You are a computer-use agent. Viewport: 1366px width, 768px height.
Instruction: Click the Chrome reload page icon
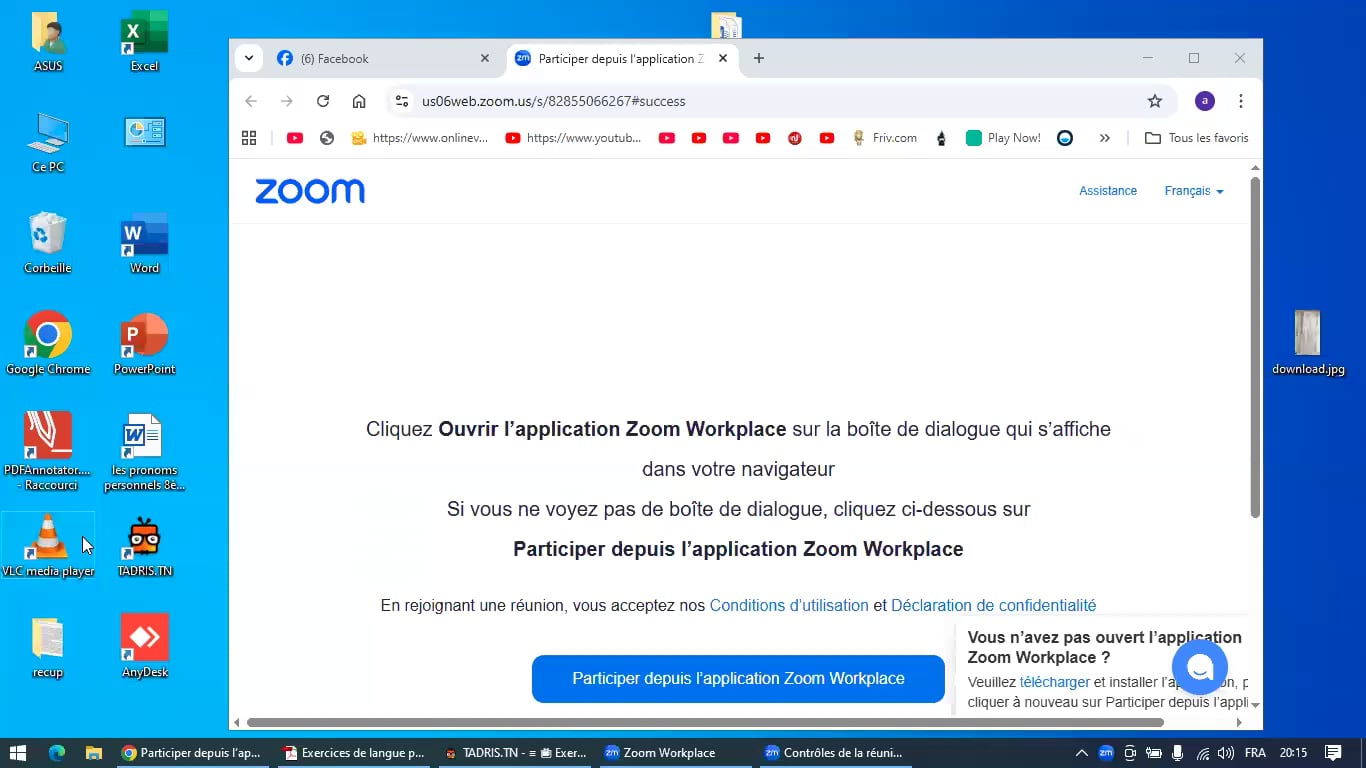pos(323,101)
